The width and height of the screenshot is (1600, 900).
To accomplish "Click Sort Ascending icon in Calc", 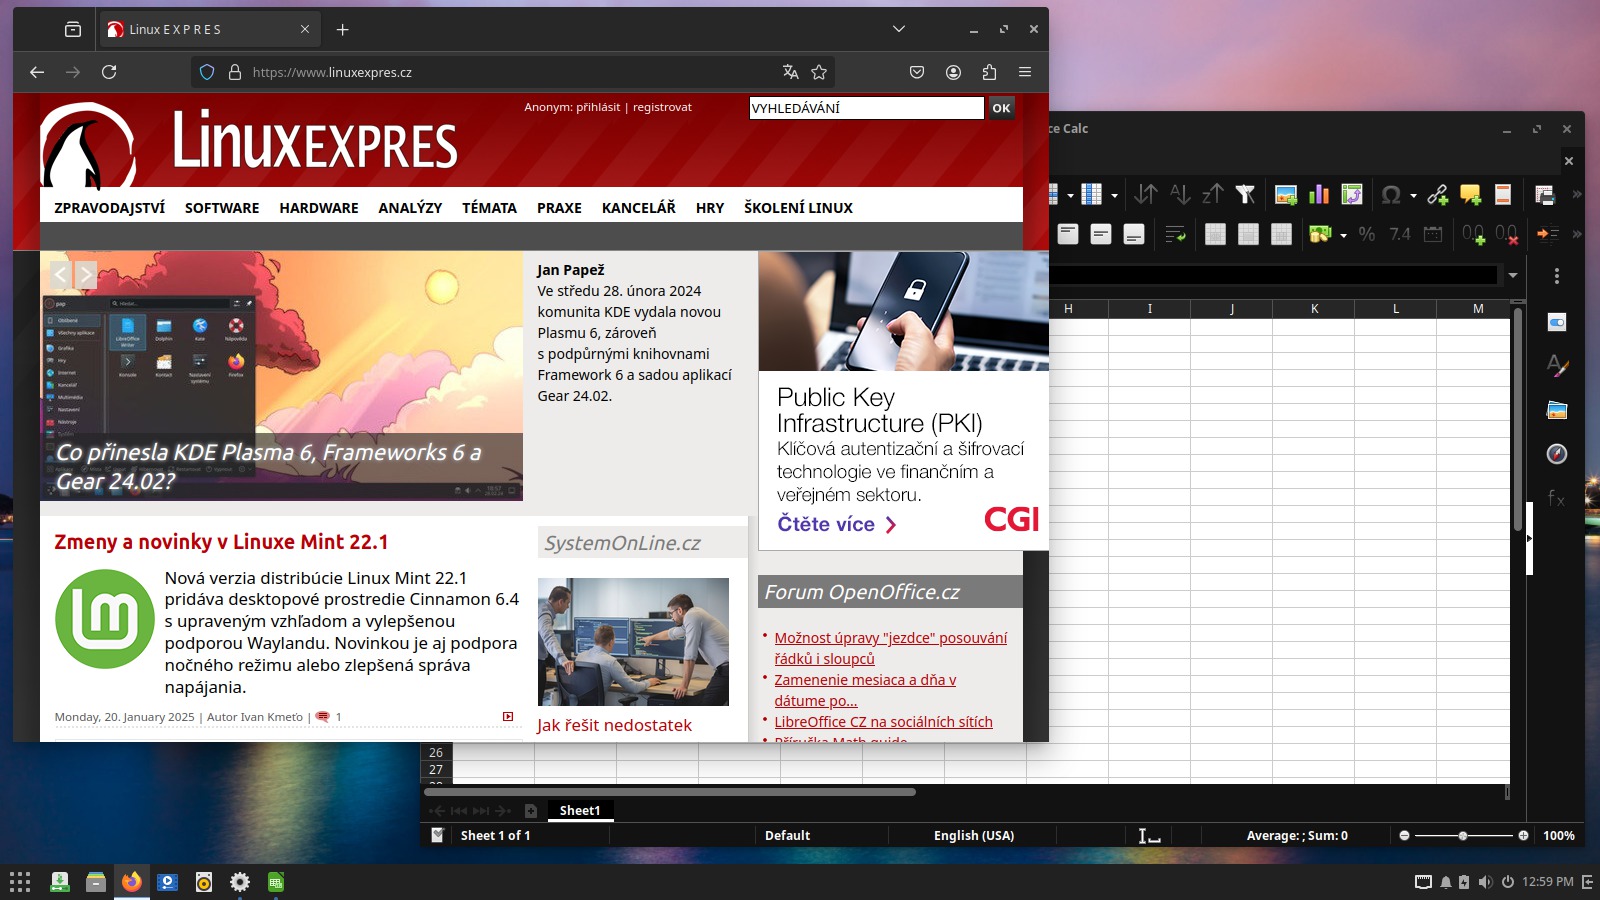I will pos(1180,195).
